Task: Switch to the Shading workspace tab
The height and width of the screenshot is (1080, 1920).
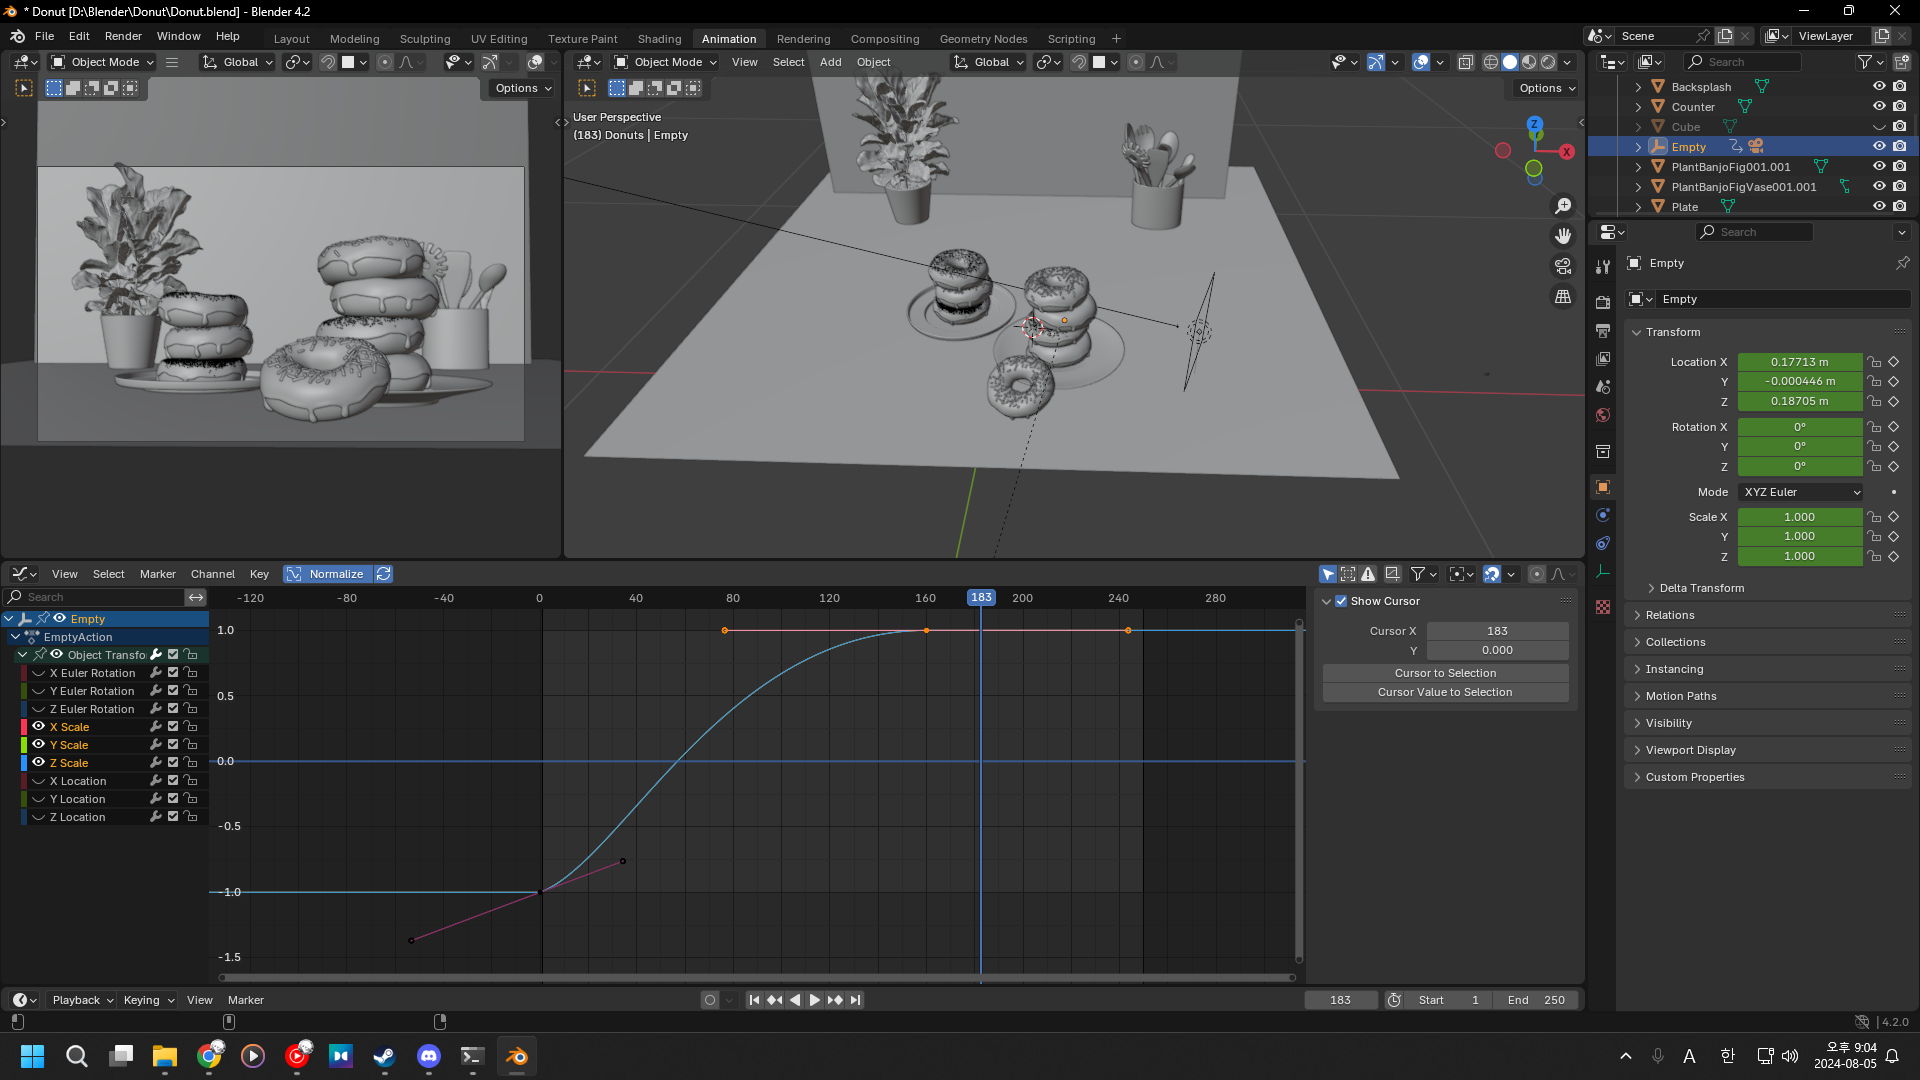Action: [x=659, y=39]
